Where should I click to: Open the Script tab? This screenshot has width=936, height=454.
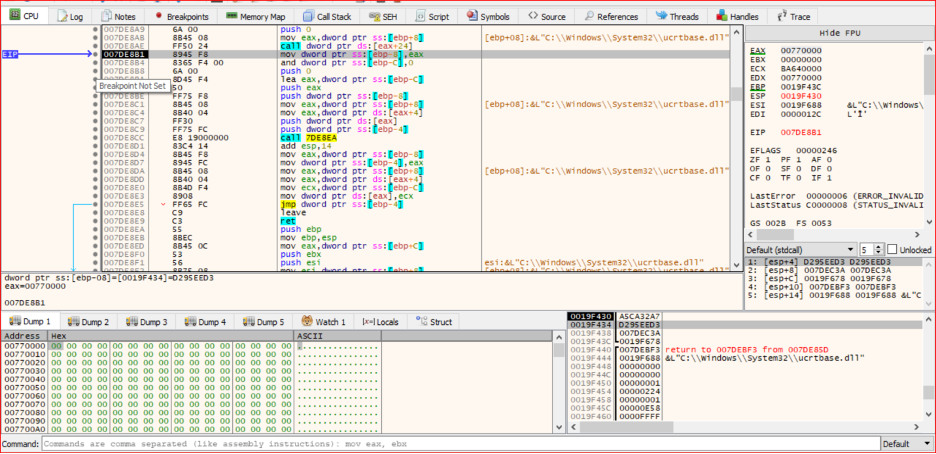(x=432, y=17)
